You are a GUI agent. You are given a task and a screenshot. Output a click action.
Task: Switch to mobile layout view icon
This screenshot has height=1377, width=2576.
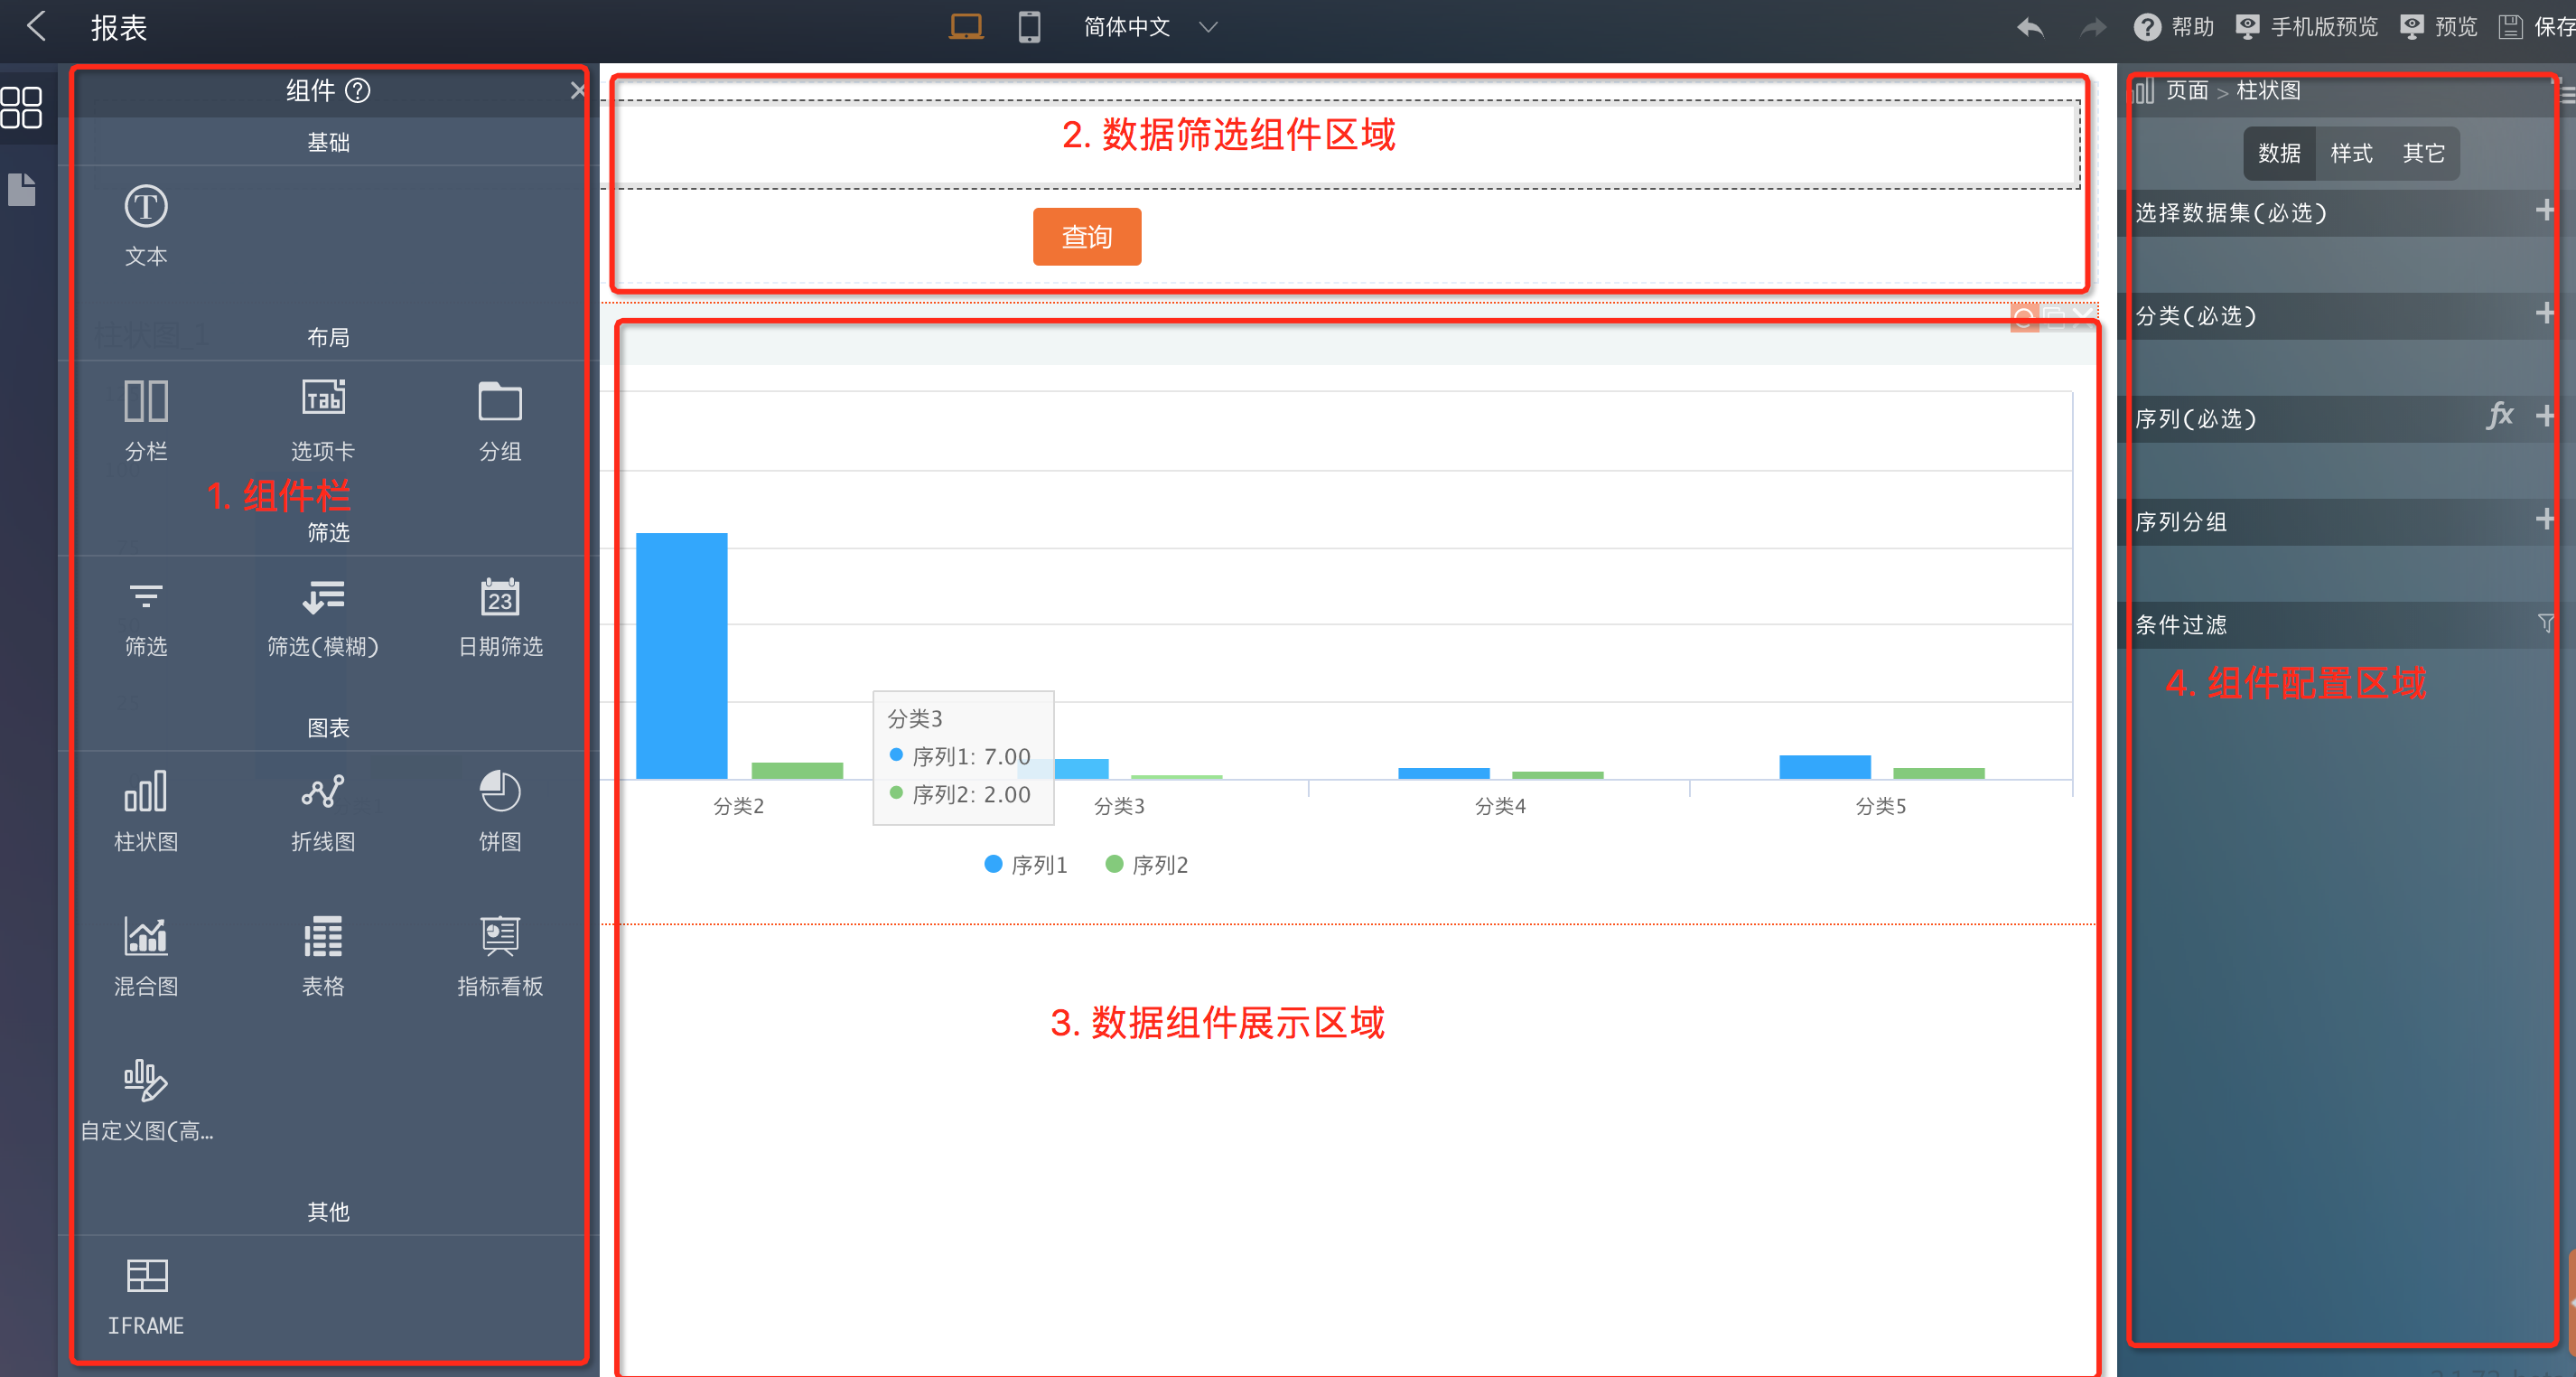(x=1029, y=27)
